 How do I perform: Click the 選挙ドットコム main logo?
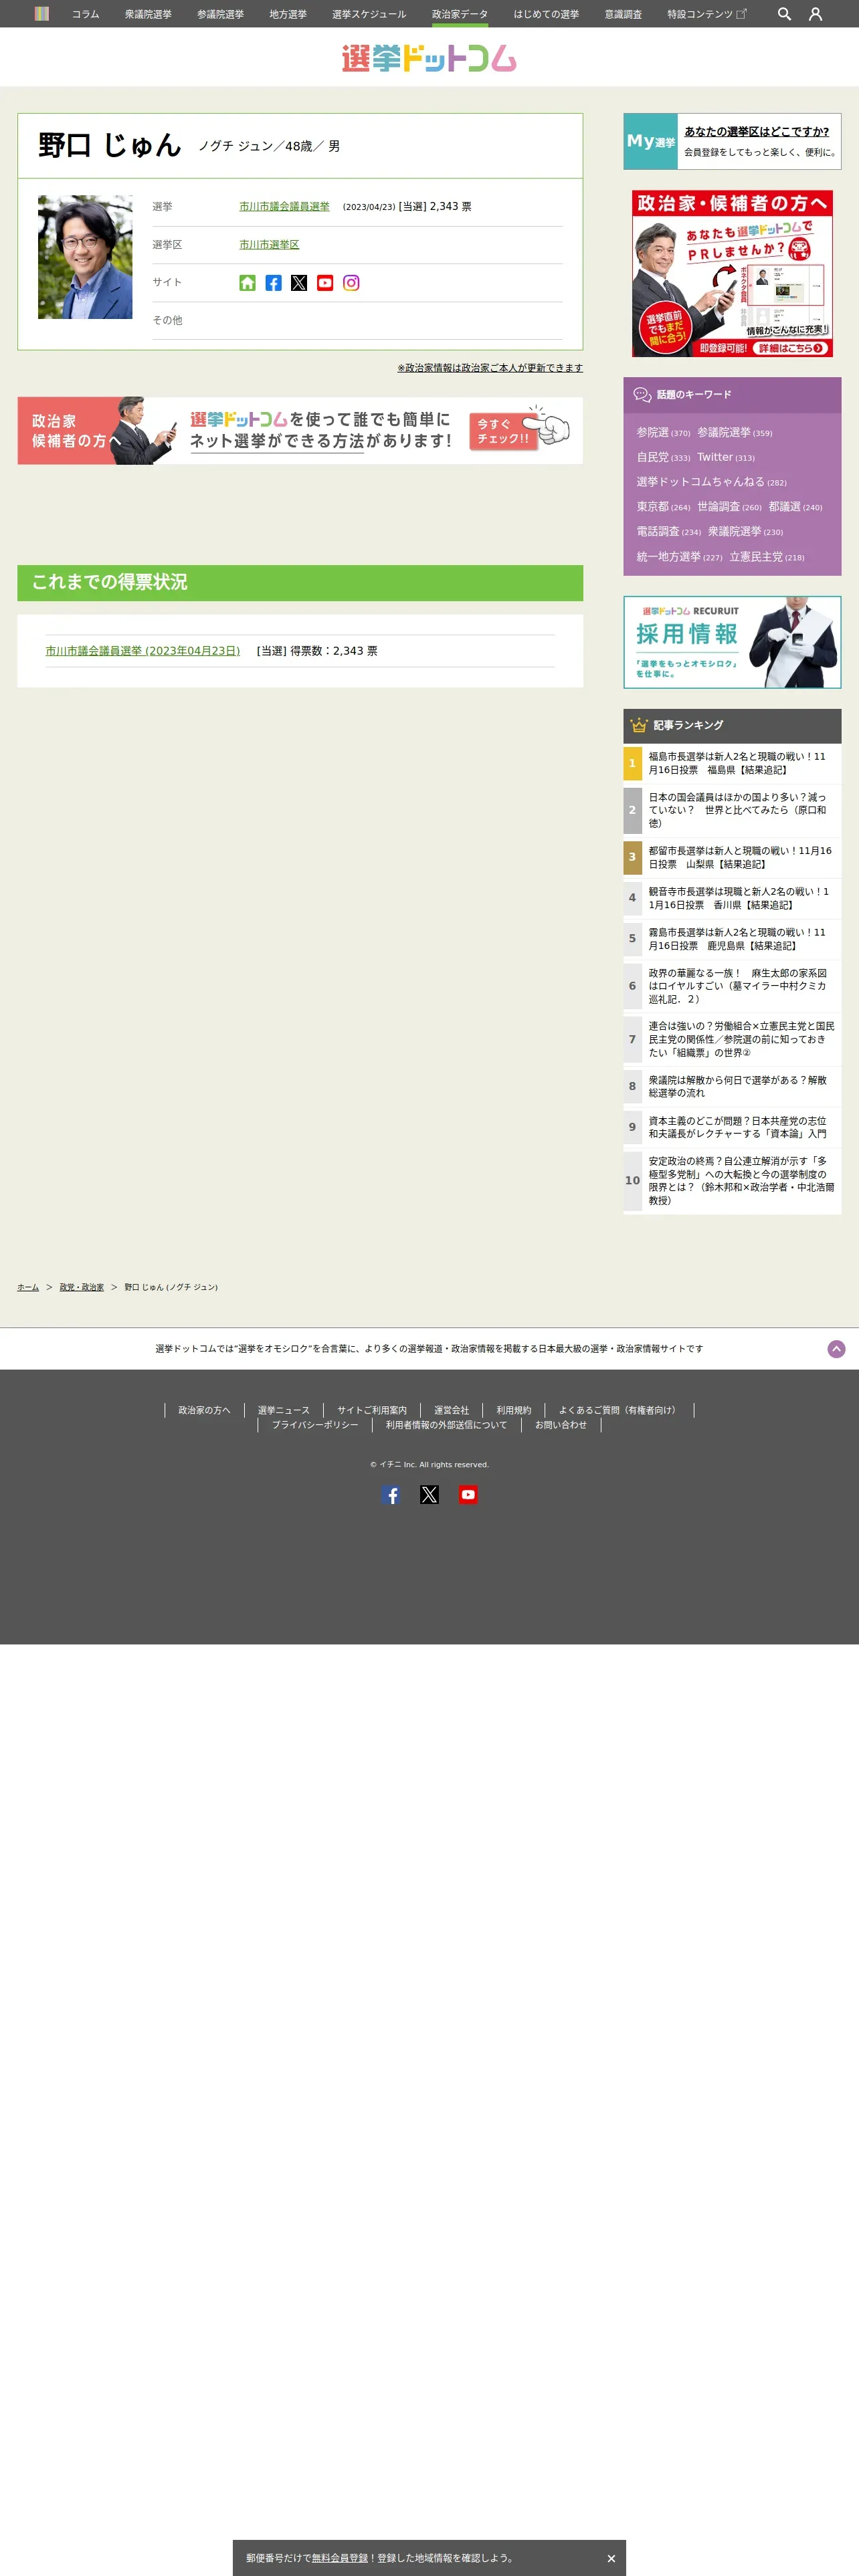tap(429, 58)
